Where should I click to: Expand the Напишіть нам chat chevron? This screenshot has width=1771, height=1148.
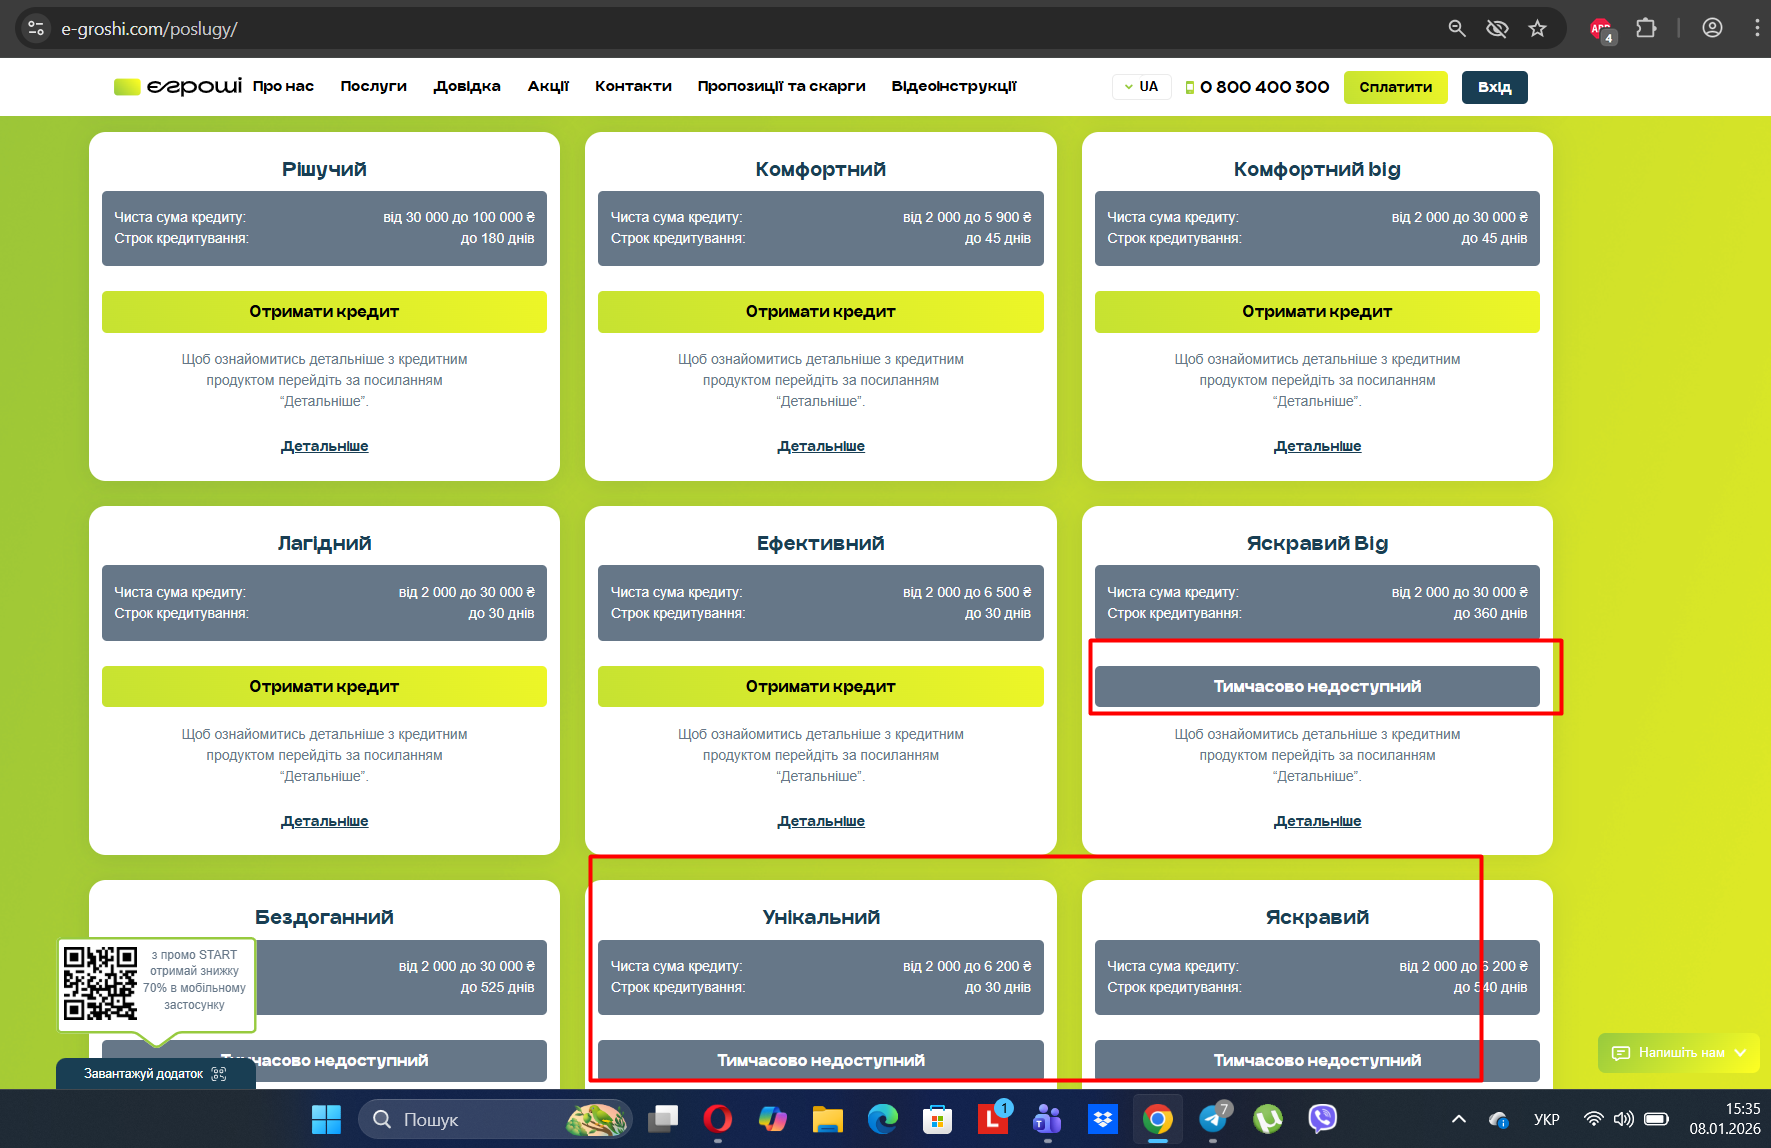click(1741, 1053)
